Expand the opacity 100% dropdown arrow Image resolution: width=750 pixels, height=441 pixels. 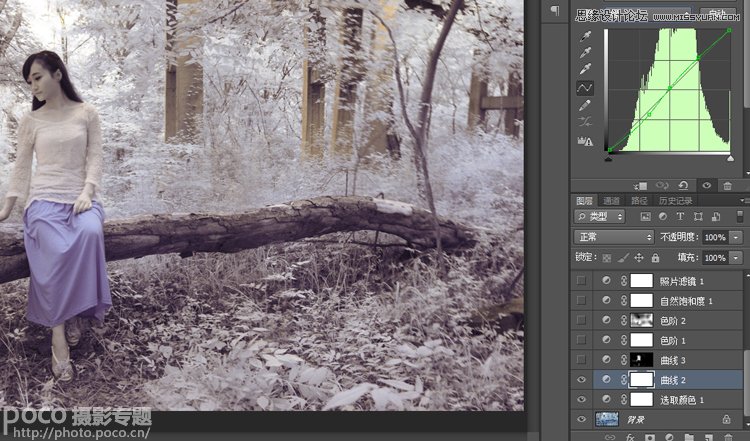(x=735, y=237)
